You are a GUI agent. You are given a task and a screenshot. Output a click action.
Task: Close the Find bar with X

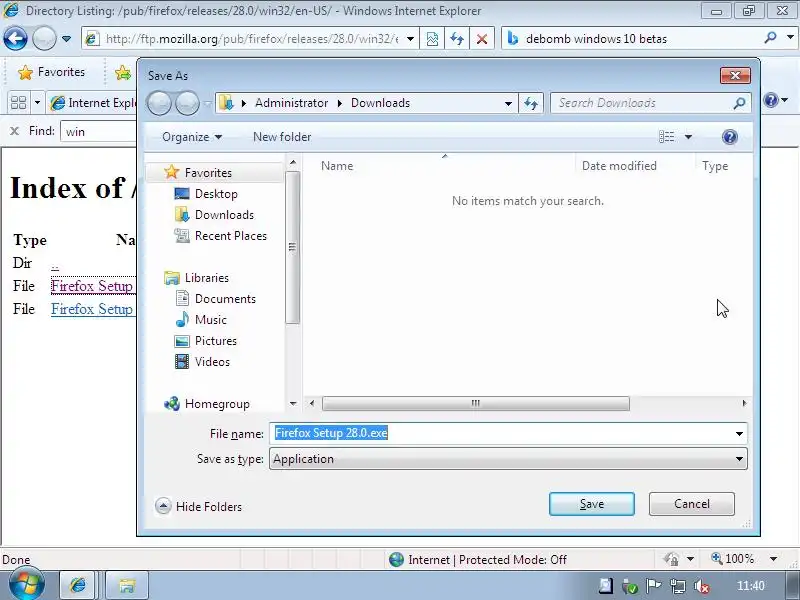(14, 131)
